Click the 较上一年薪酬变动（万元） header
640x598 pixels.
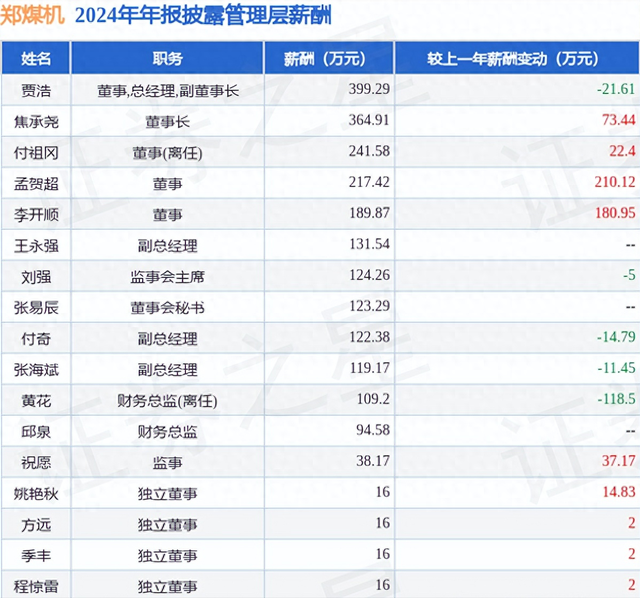[517, 58]
